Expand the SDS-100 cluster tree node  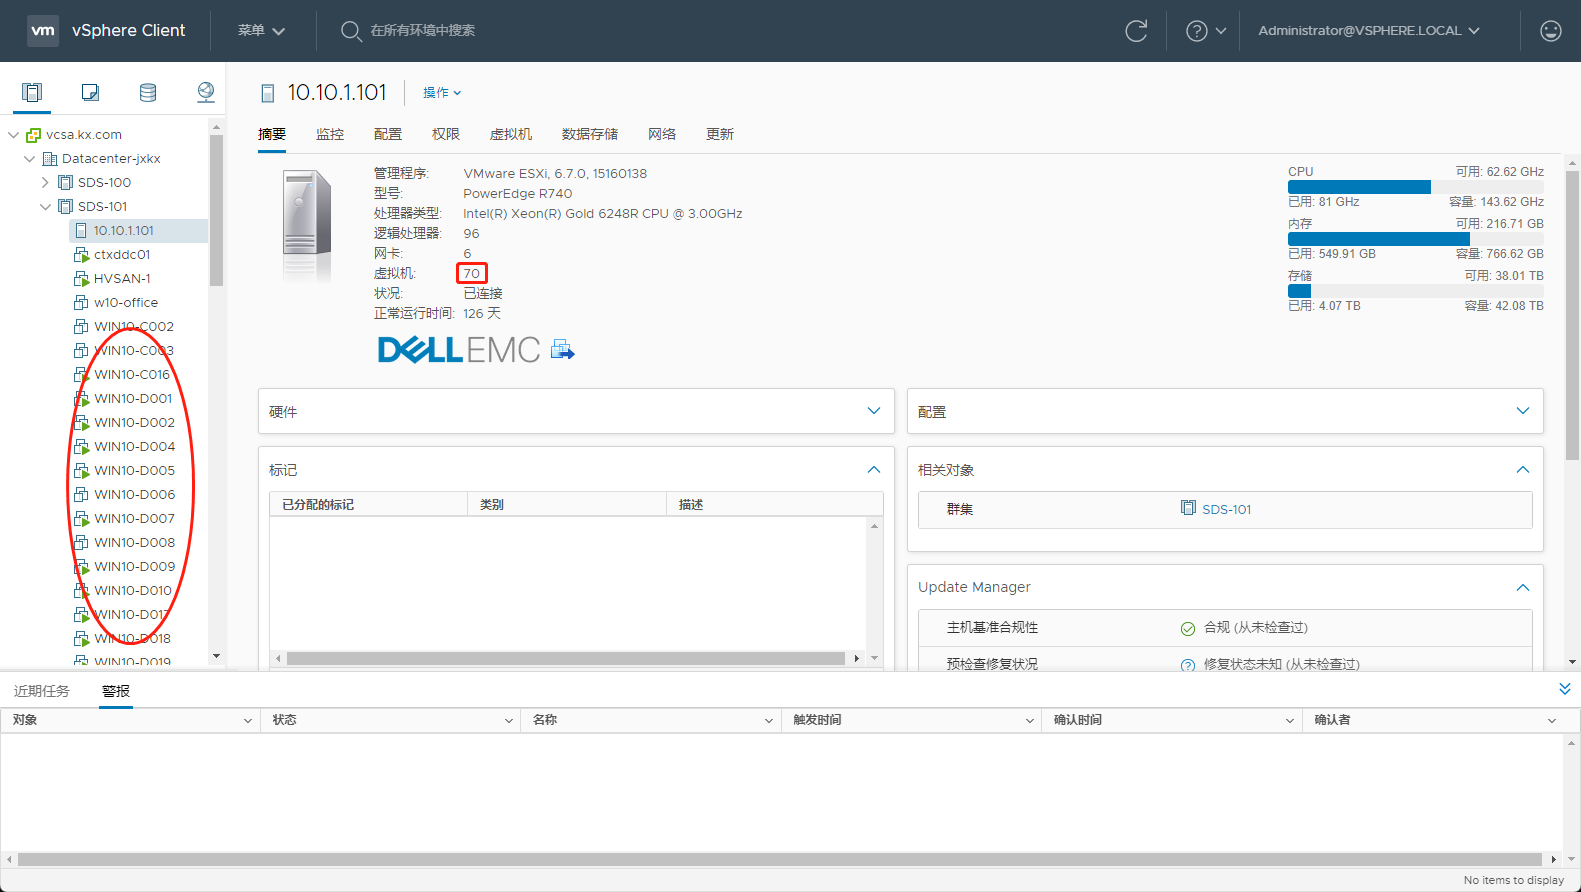[45, 183]
